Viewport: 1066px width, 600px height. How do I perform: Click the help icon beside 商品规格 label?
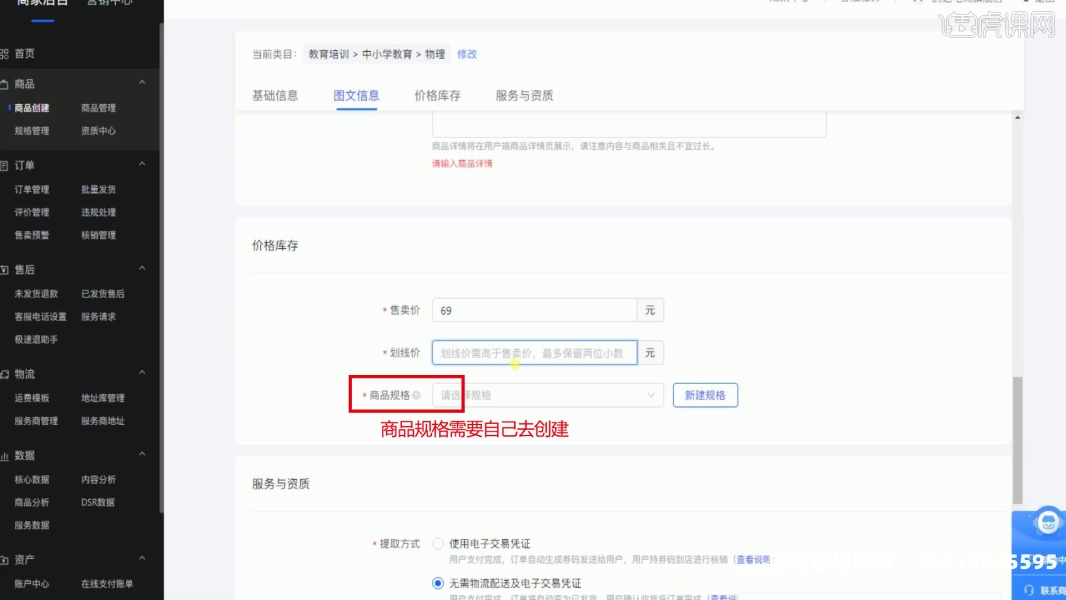(x=416, y=396)
